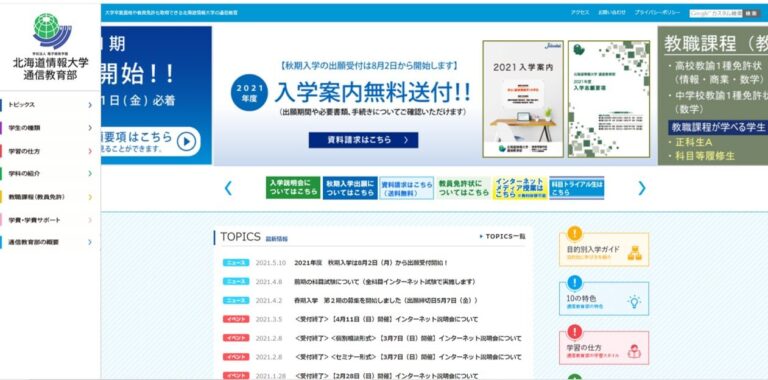Go to previous carousel slide arrow
This screenshot has width=768, height=380.
point(228,188)
